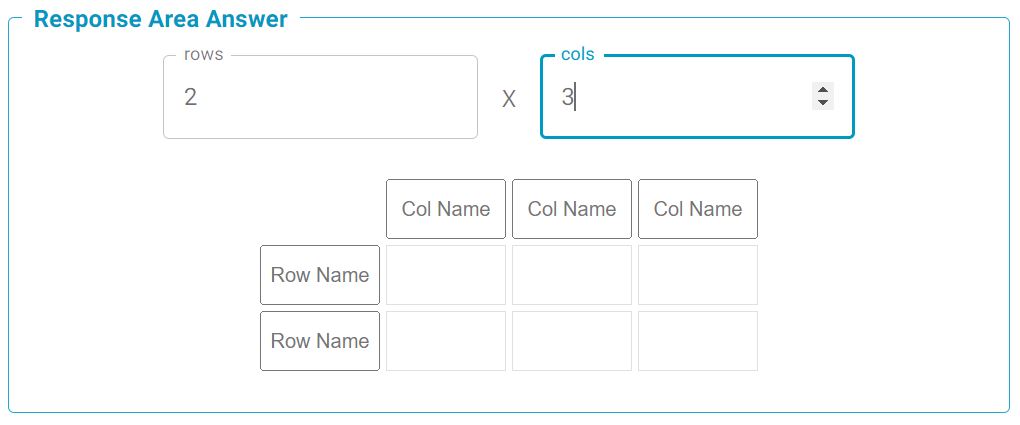
Task: Edit the middle Col Name header field
Action: 572,209
